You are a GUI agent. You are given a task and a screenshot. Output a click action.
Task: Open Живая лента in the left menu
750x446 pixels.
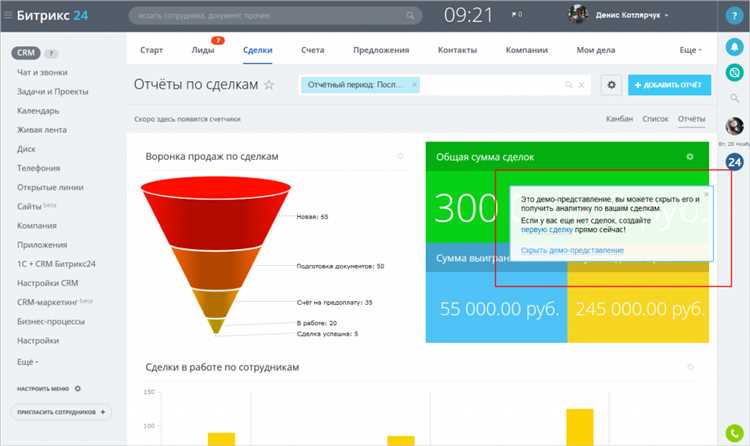point(42,130)
